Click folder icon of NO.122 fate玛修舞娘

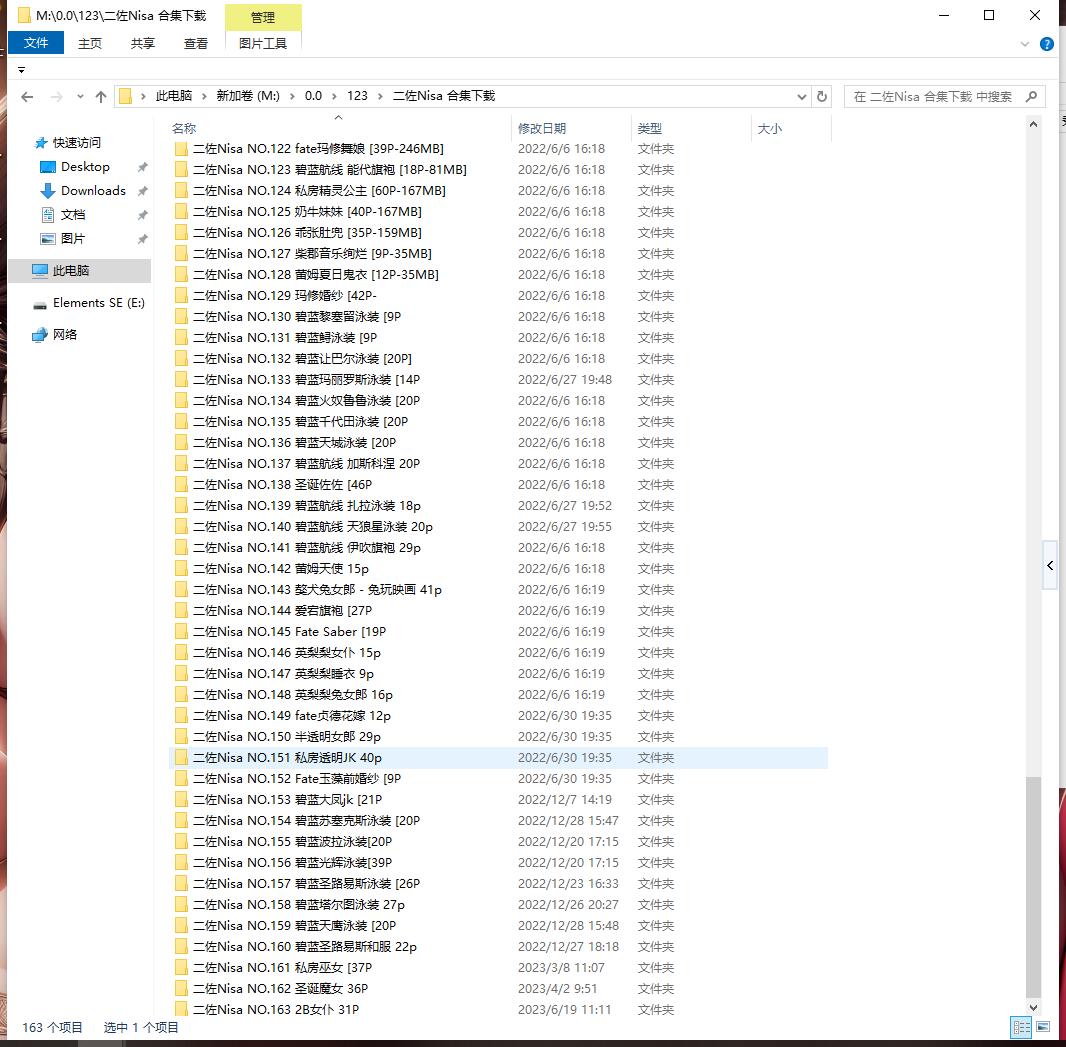coord(182,149)
